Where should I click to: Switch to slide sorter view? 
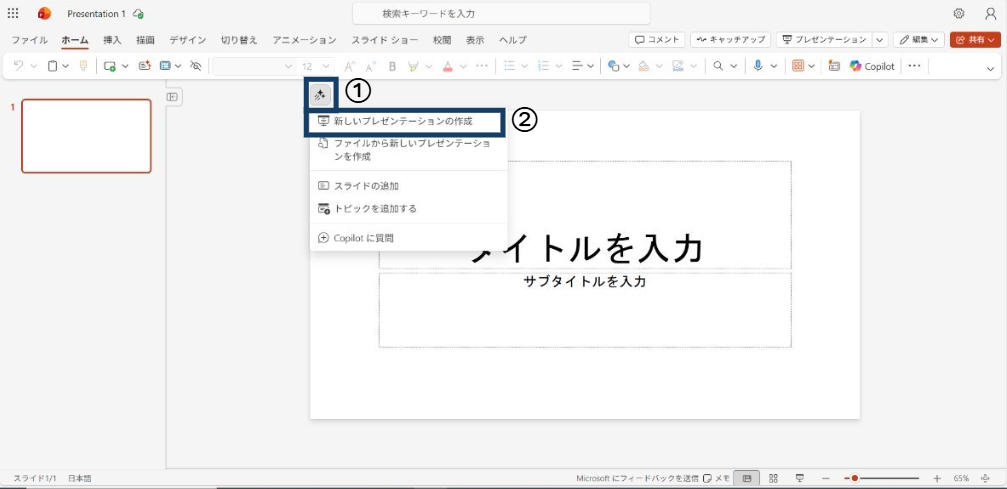pyautogui.click(x=773, y=478)
